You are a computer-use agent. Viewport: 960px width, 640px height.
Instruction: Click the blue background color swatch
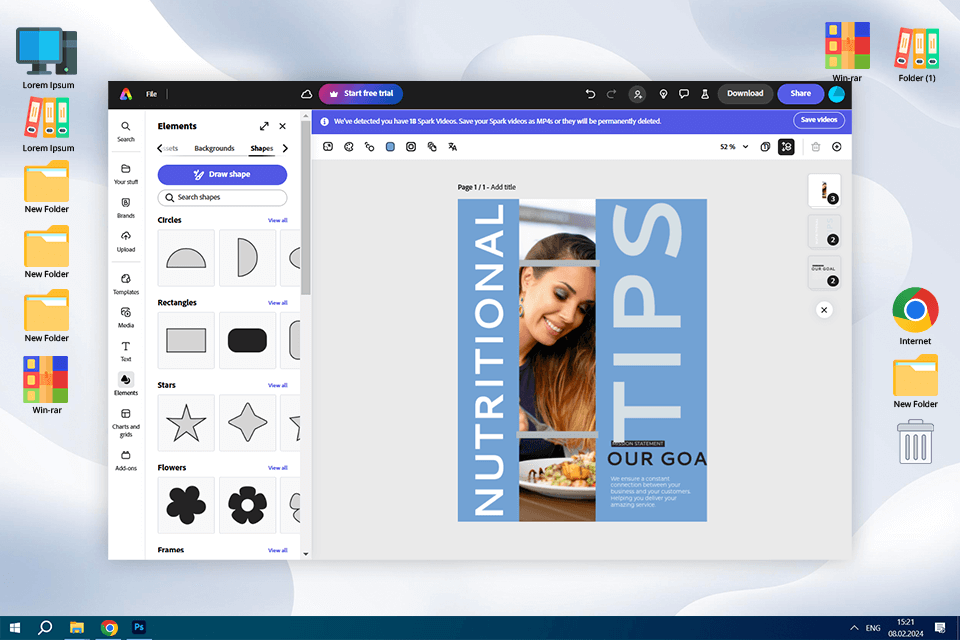pos(390,147)
